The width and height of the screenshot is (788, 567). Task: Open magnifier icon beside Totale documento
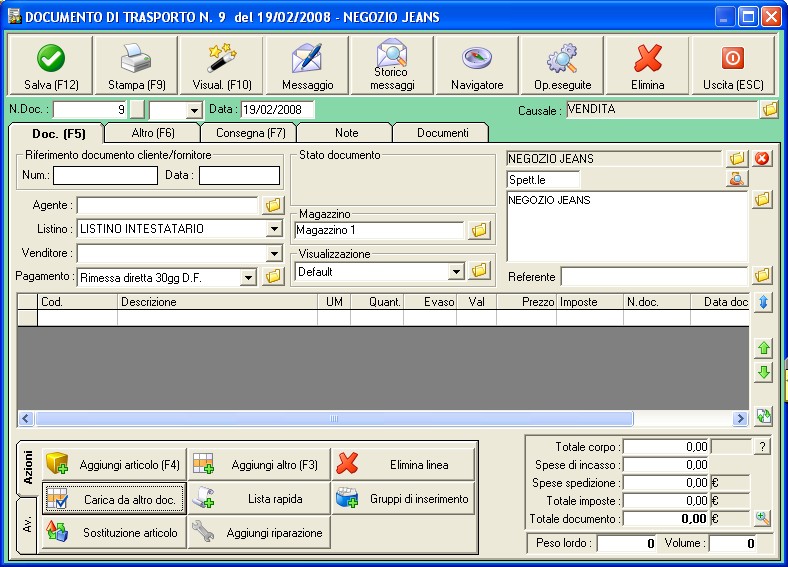pos(762,518)
